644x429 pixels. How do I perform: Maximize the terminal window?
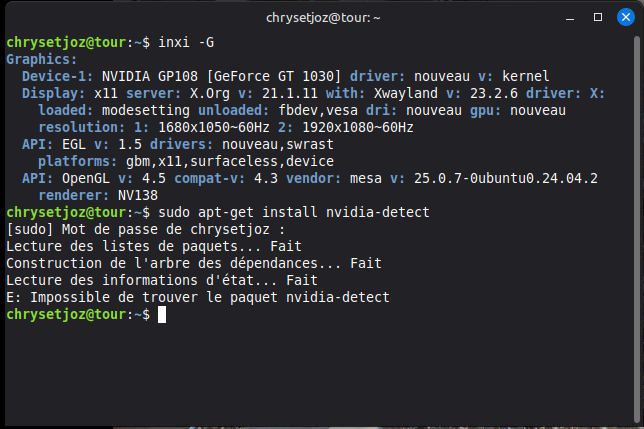pos(598,17)
